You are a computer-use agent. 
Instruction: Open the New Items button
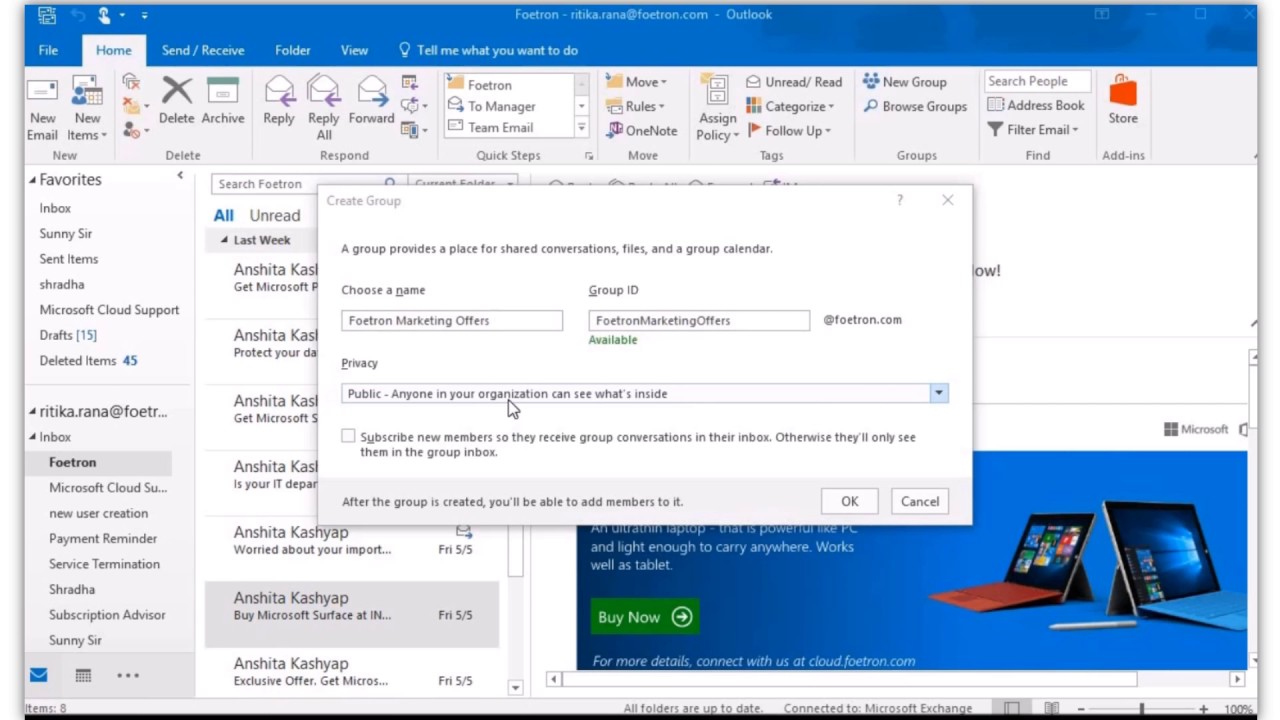(x=87, y=109)
